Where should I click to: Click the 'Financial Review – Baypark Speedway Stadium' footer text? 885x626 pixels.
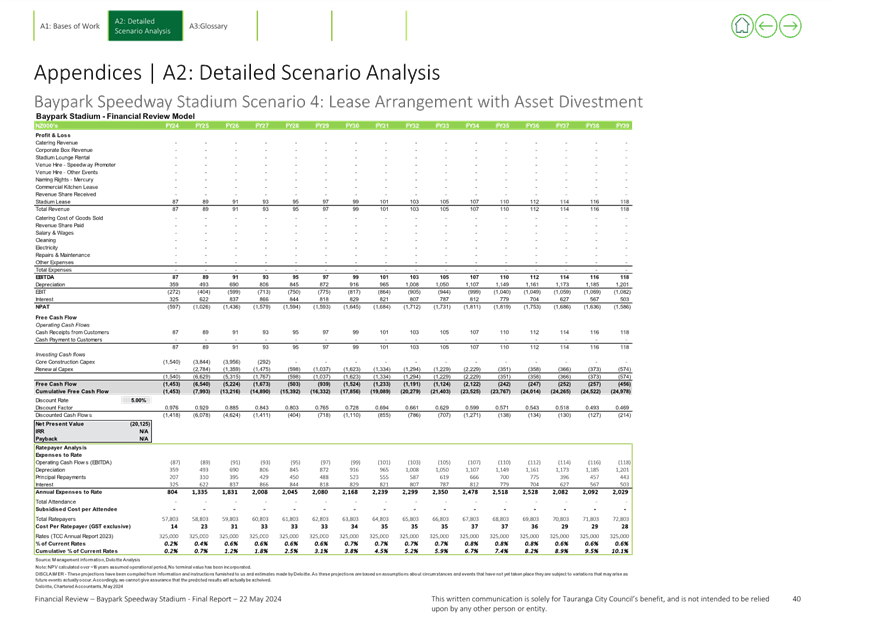point(157,599)
